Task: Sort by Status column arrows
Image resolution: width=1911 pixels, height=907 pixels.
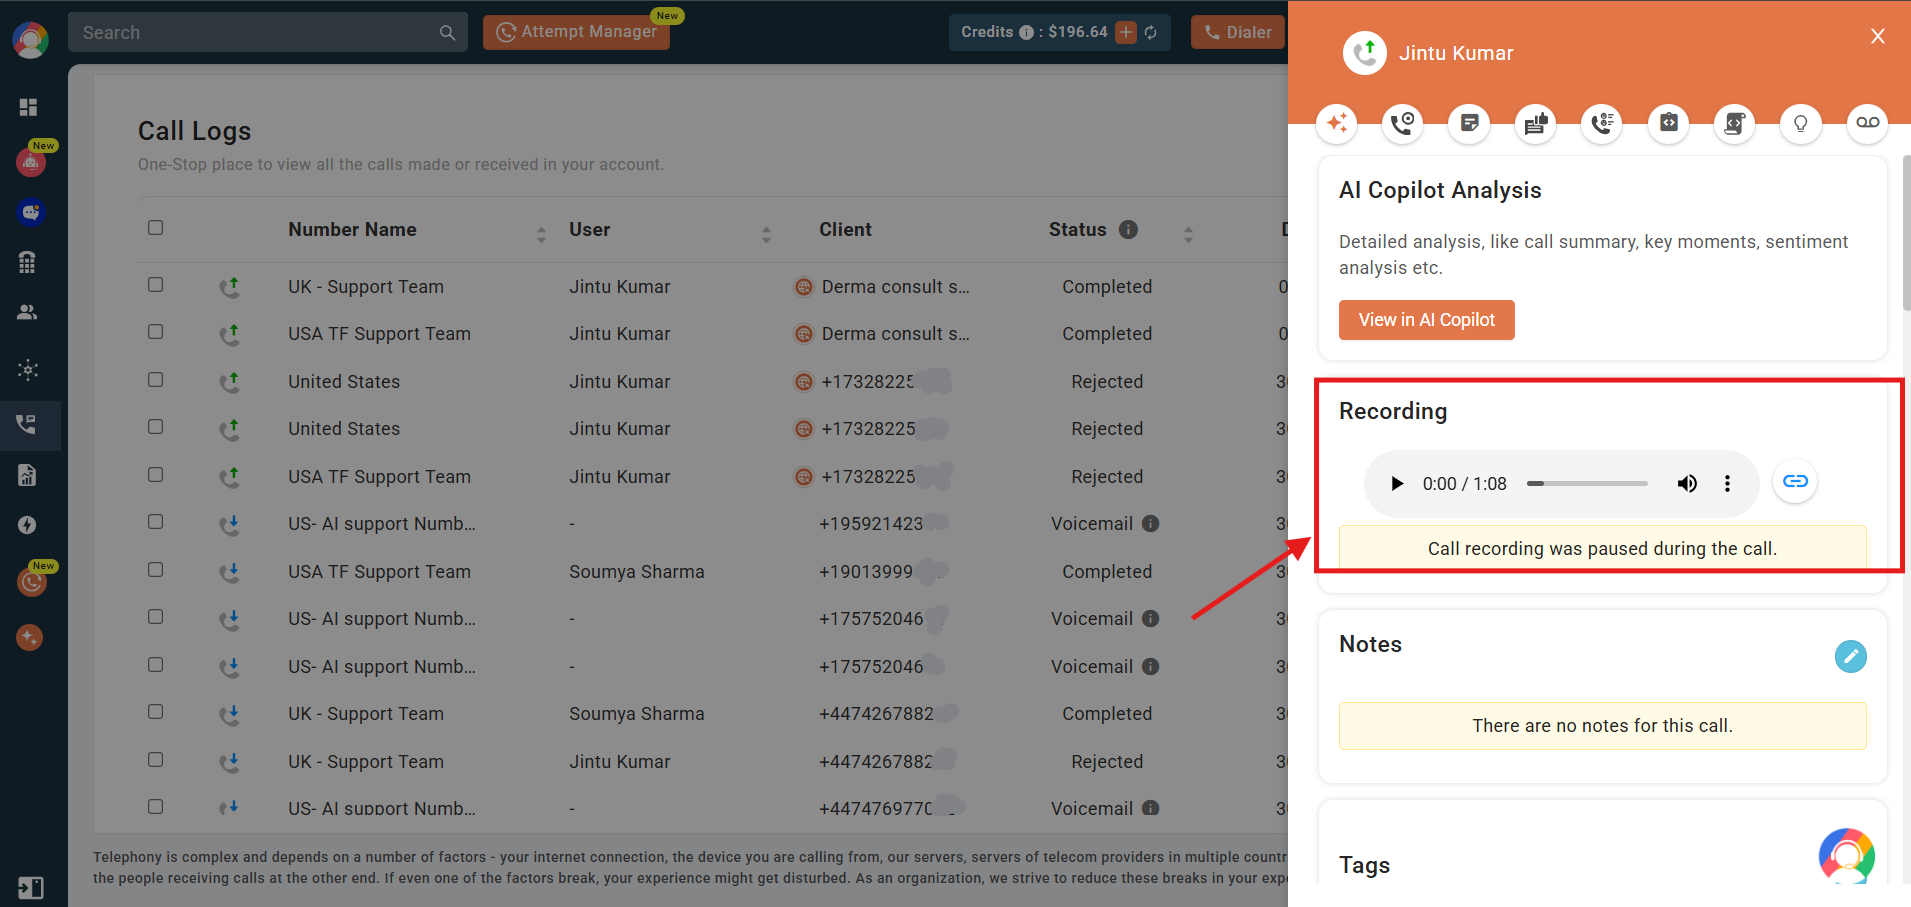Action: pos(1188,234)
